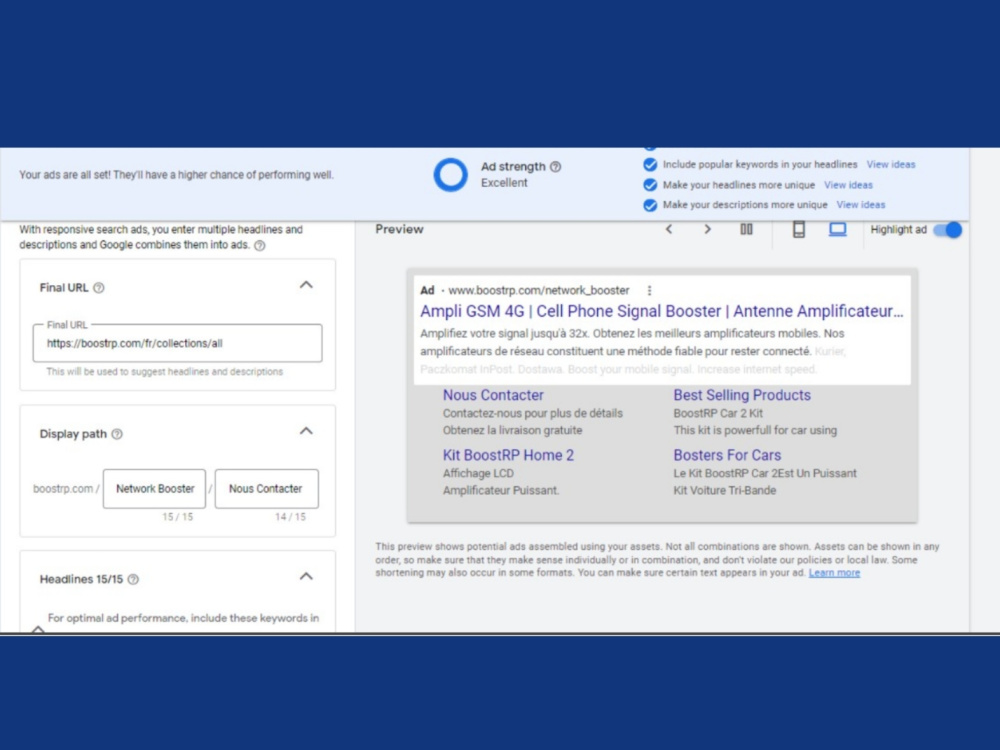
Task: Click the 'boostrp.com /' path prefix
Action: [66, 489]
